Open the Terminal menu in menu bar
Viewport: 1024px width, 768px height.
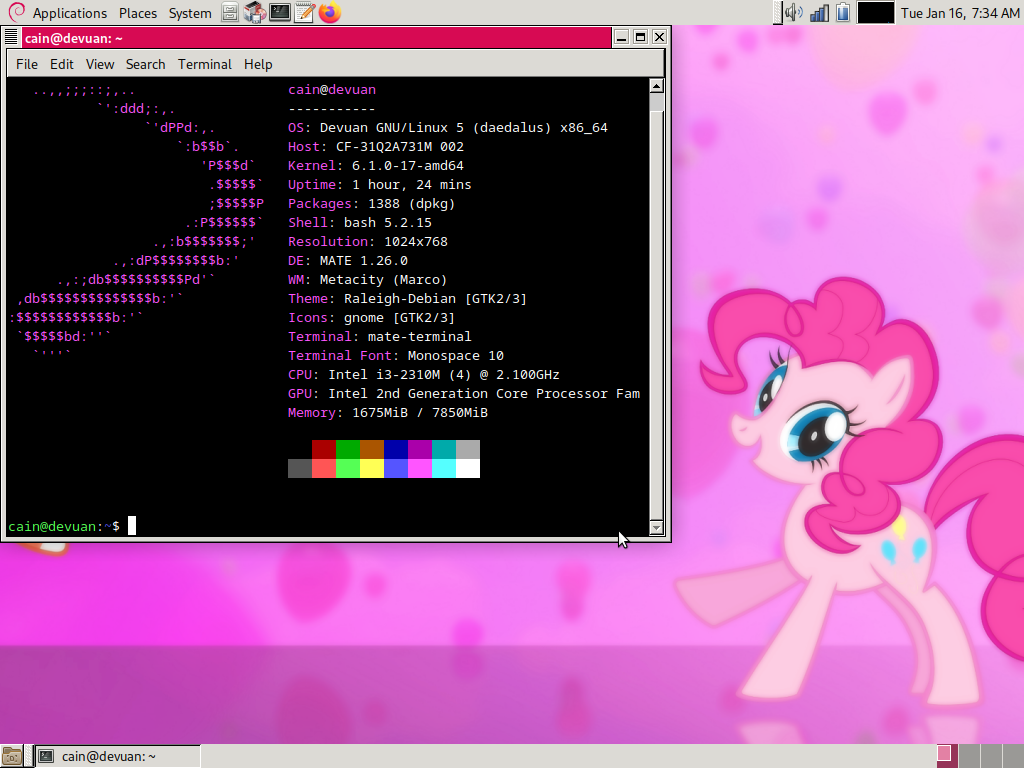click(x=205, y=64)
